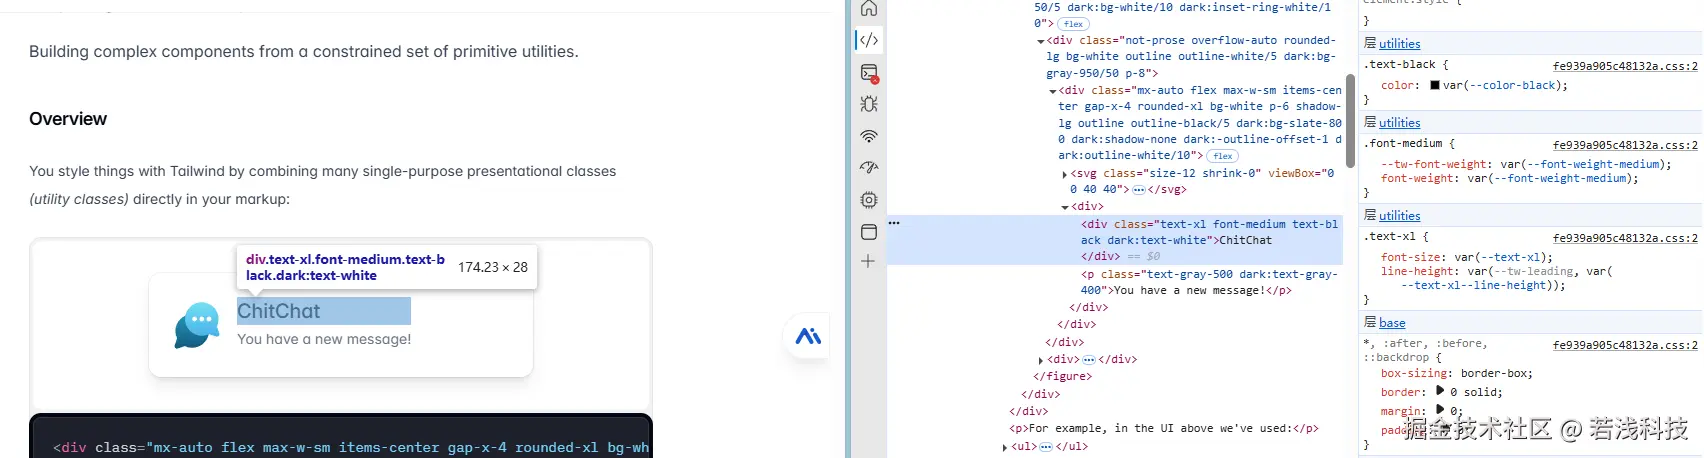Click the font-size var(--text-xl) declaration

coord(1467,257)
